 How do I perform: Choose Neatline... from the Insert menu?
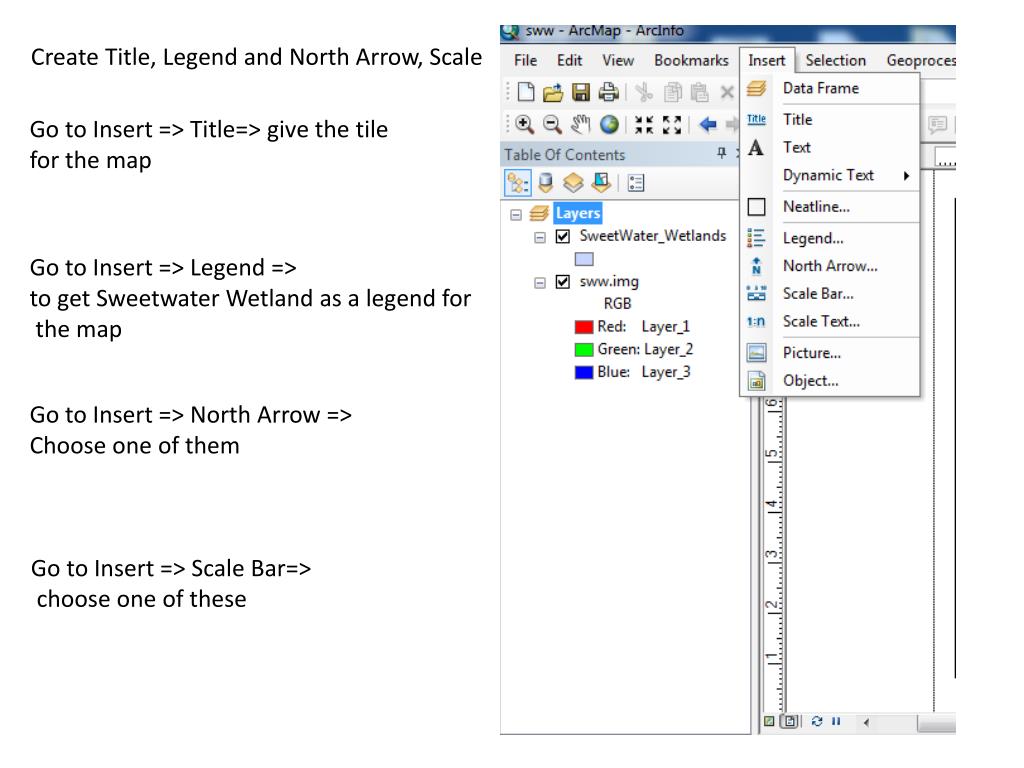click(829, 207)
